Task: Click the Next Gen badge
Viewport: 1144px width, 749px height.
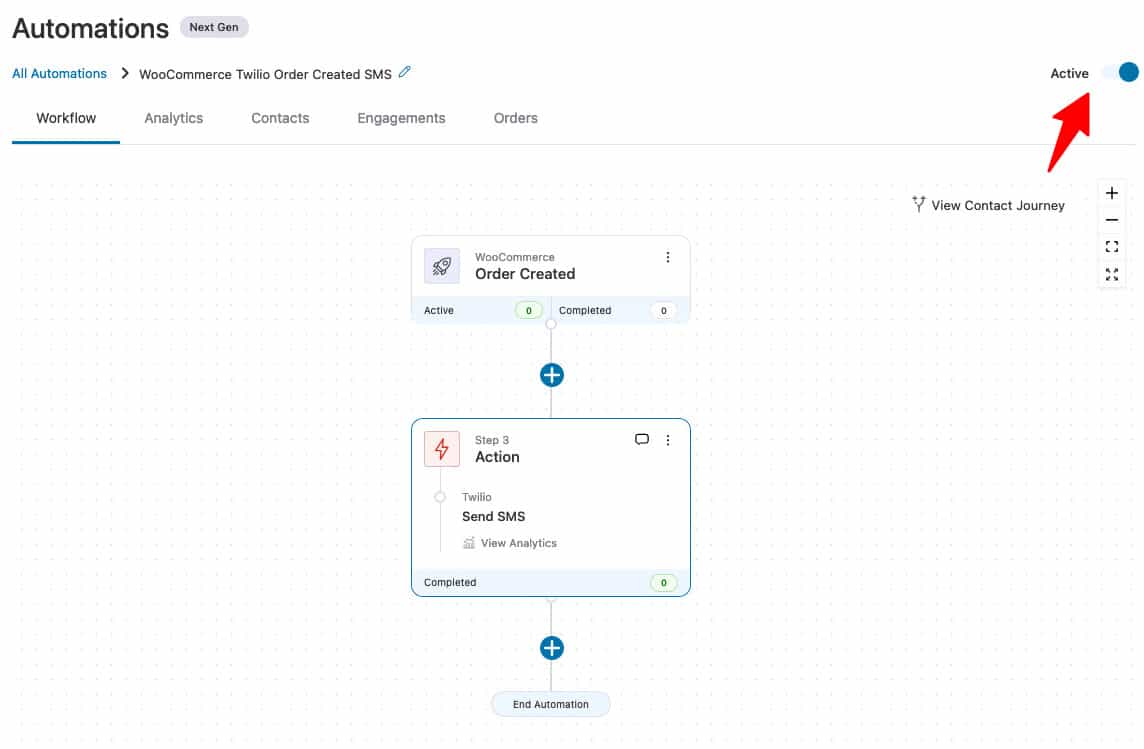Action: (214, 27)
